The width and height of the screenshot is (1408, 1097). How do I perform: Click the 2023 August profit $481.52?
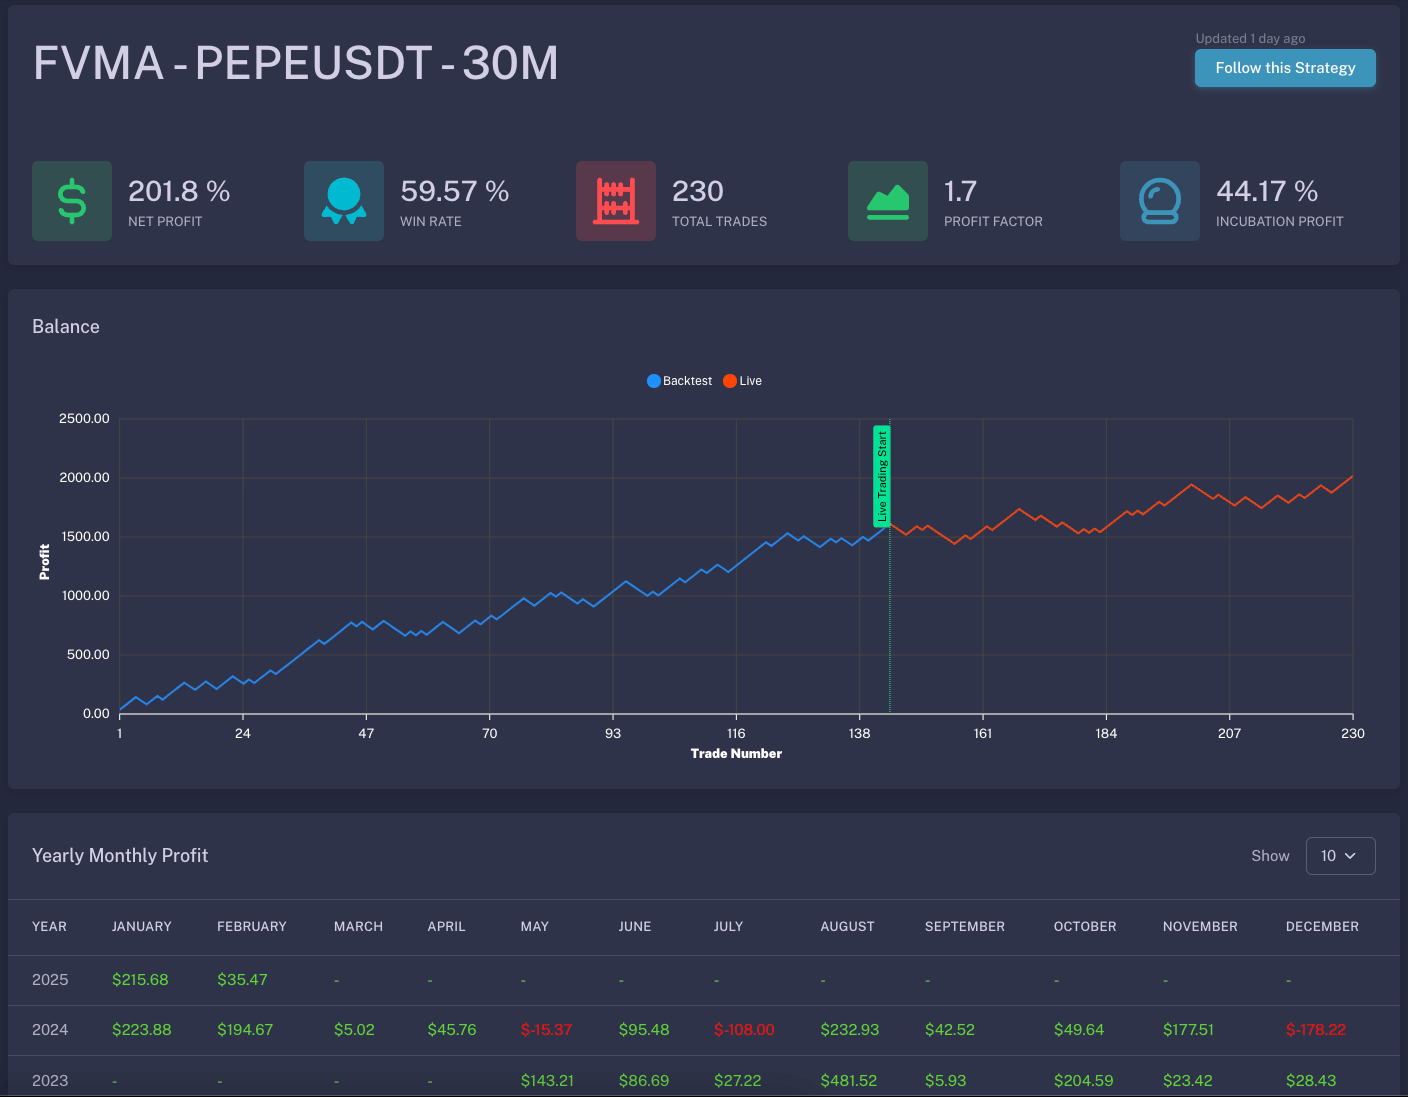point(848,1081)
